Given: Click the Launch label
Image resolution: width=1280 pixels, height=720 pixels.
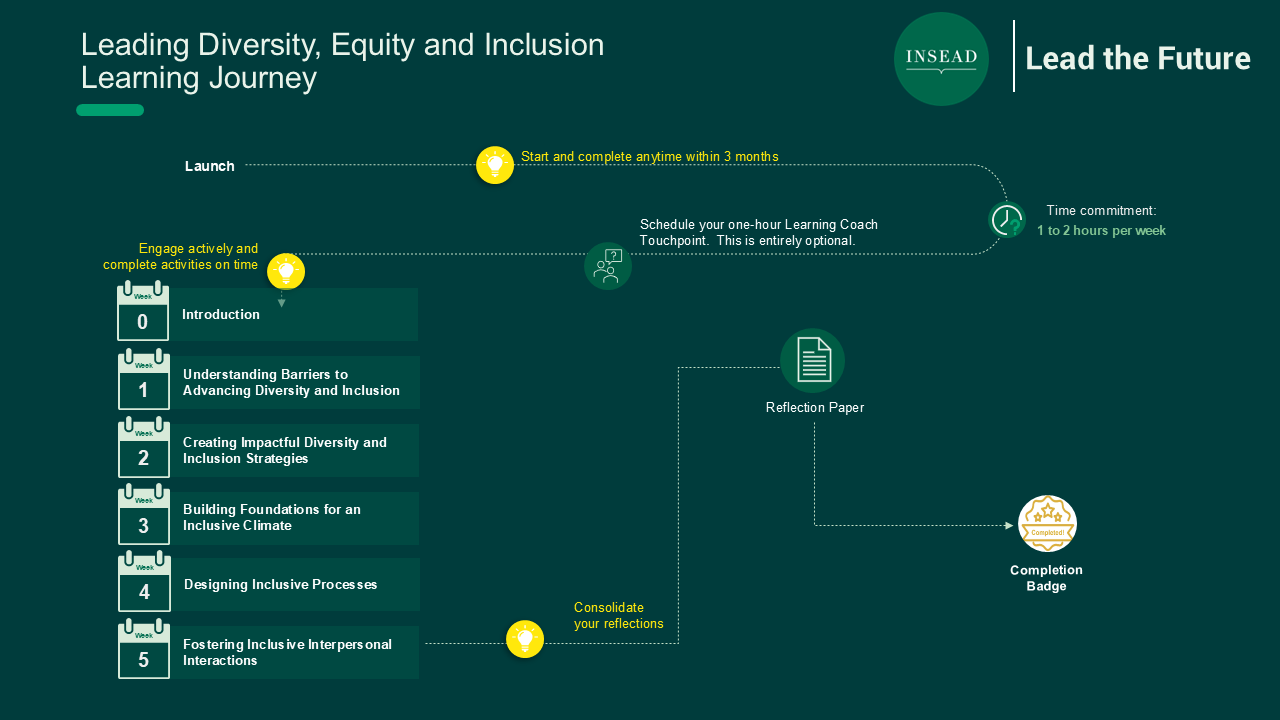Looking at the screenshot, I should (210, 166).
